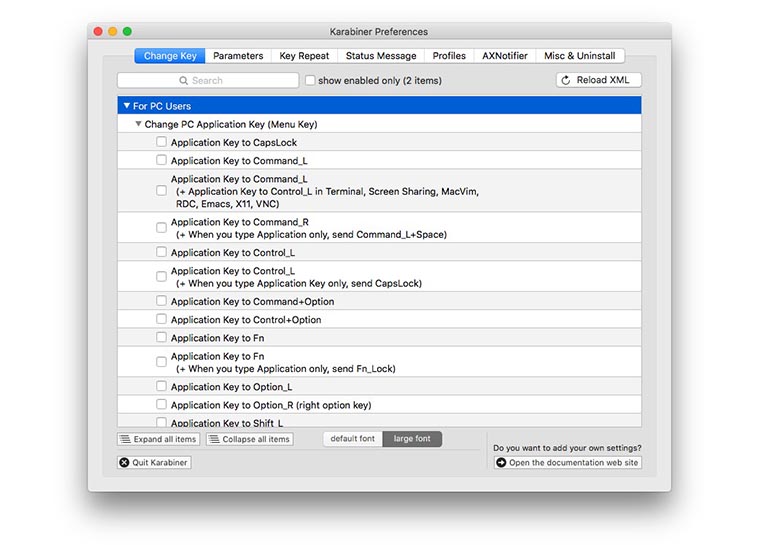760x550 pixels.
Task: Select 'Application Key to Control_L' row text
Action: coord(233,252)
